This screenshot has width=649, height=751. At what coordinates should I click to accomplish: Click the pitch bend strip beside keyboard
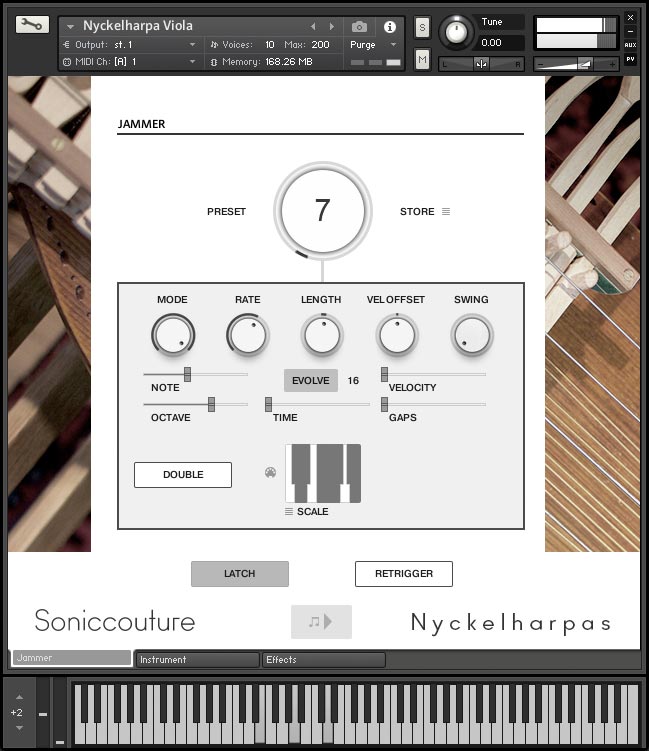pos(43,713)
